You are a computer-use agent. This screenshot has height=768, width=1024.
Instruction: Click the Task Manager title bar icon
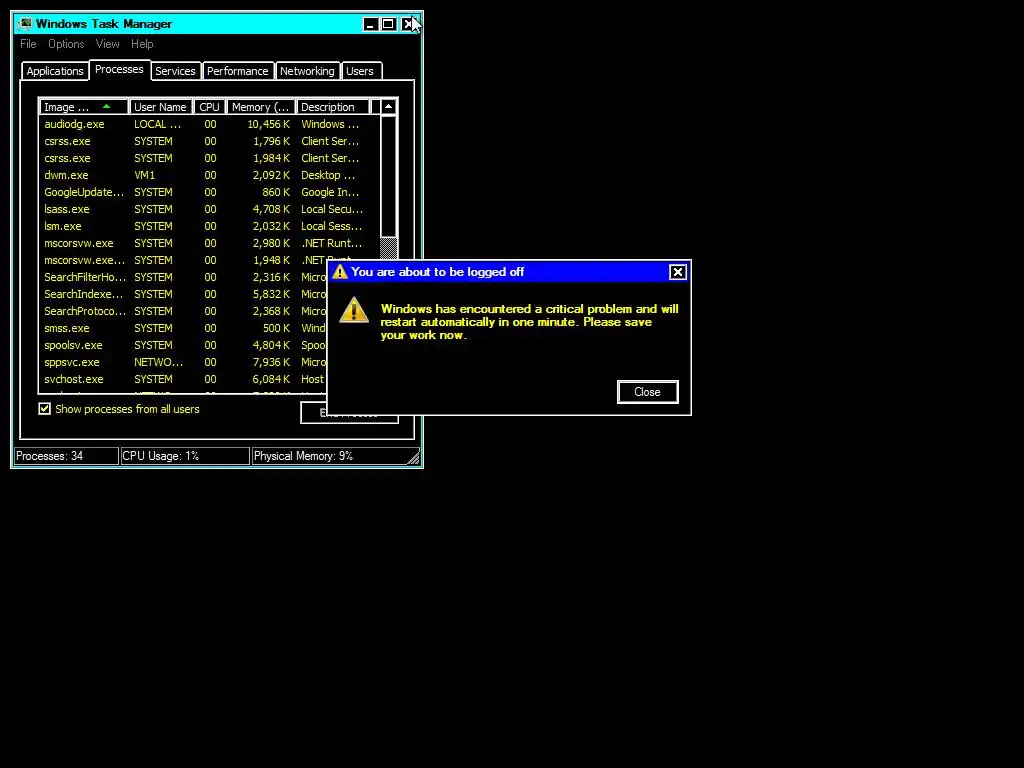pos(25,24)
